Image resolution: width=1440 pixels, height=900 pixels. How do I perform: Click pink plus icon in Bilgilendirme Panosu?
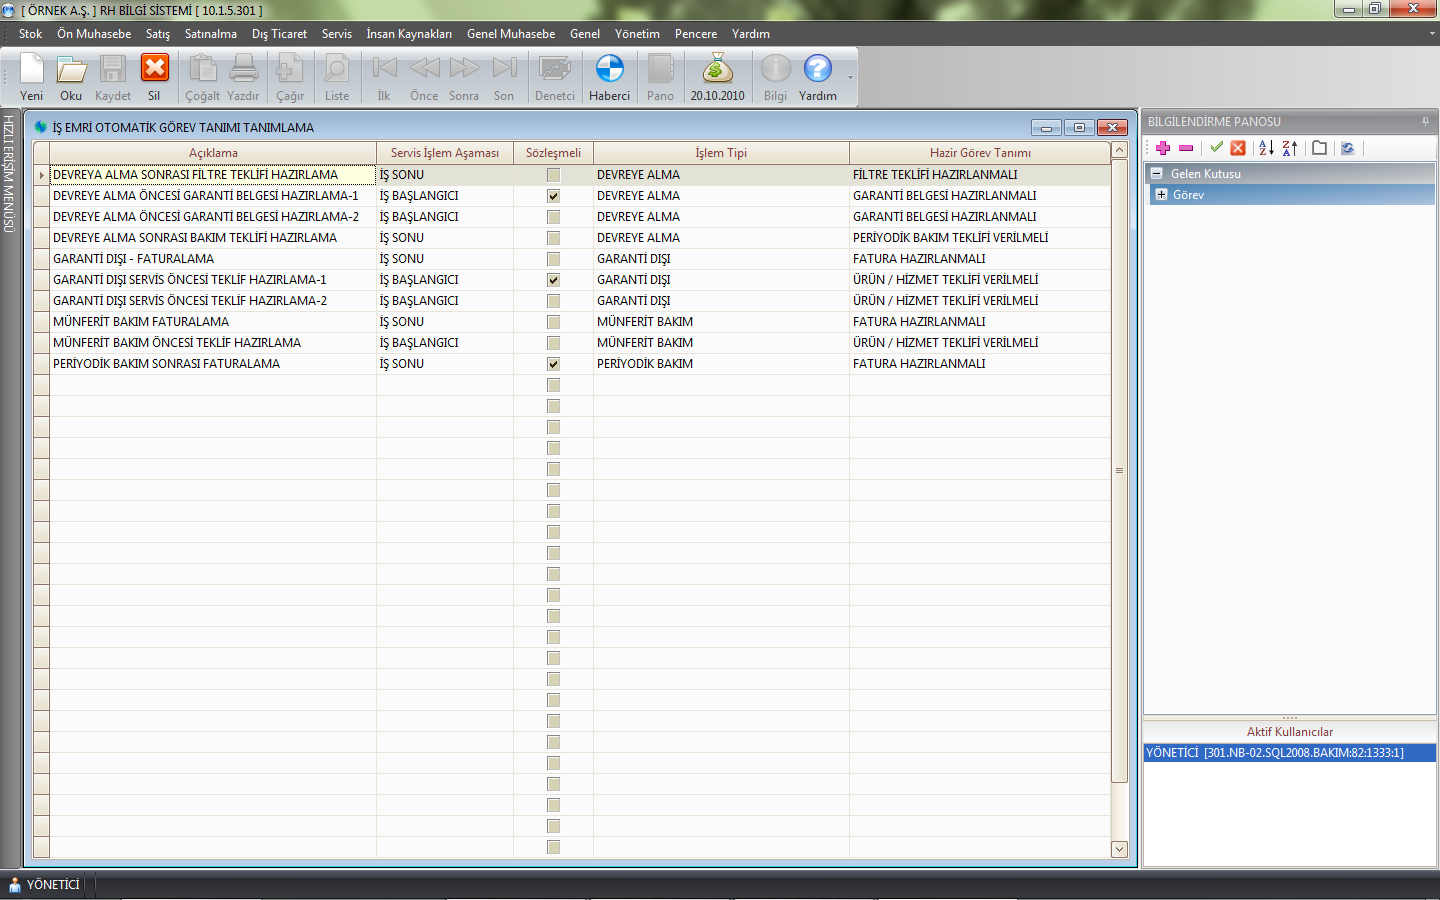1163,148
